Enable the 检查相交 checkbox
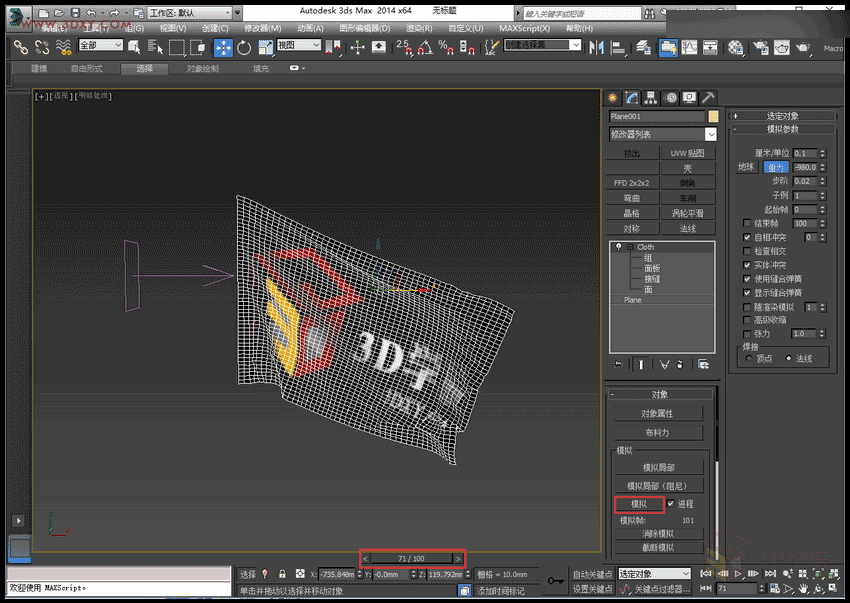 [747, 251]
